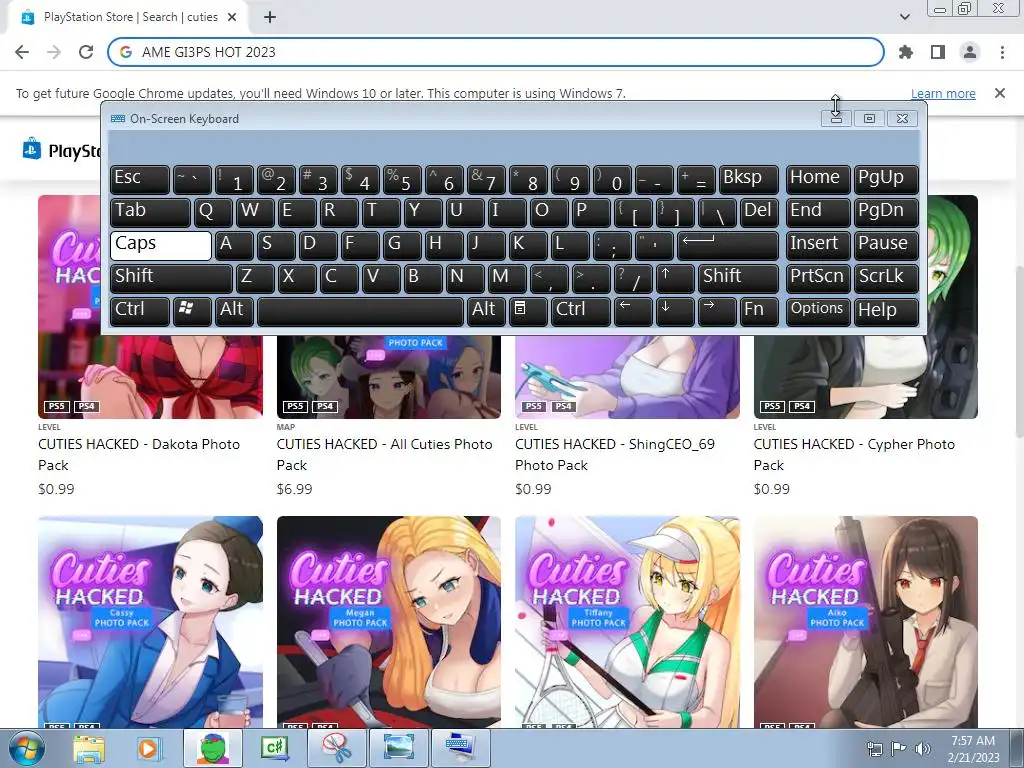Image resolution: width=1024 pixels, height=768 pixels.
Task: Toggle the Chrome side panel icon
Action: click(x=938, y=52)
